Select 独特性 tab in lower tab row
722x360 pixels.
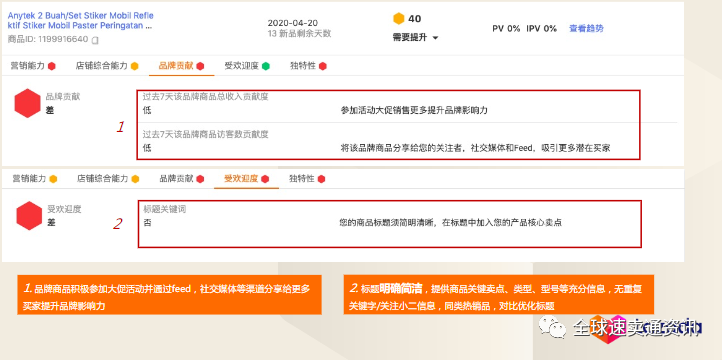[x=307, y=179]
